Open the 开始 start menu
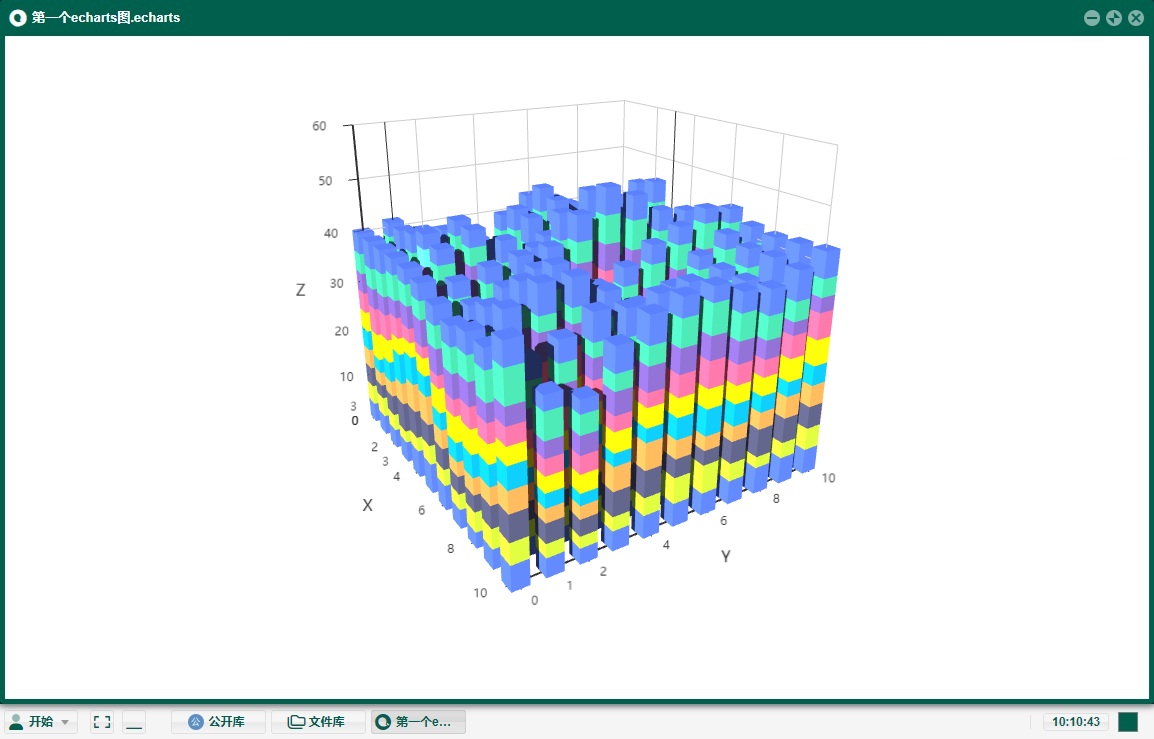Viewport: 1154px width, 739px height. [41, 722]
